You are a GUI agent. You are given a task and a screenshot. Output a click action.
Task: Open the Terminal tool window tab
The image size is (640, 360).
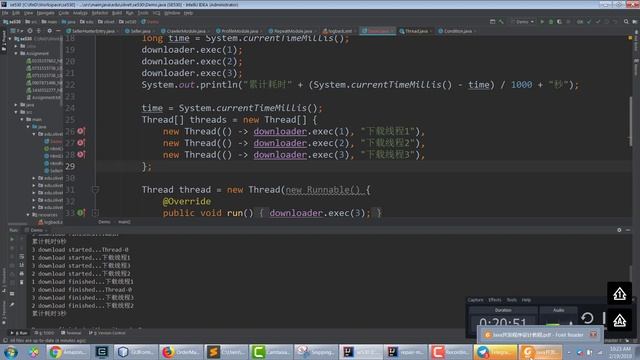pos(71,333)
